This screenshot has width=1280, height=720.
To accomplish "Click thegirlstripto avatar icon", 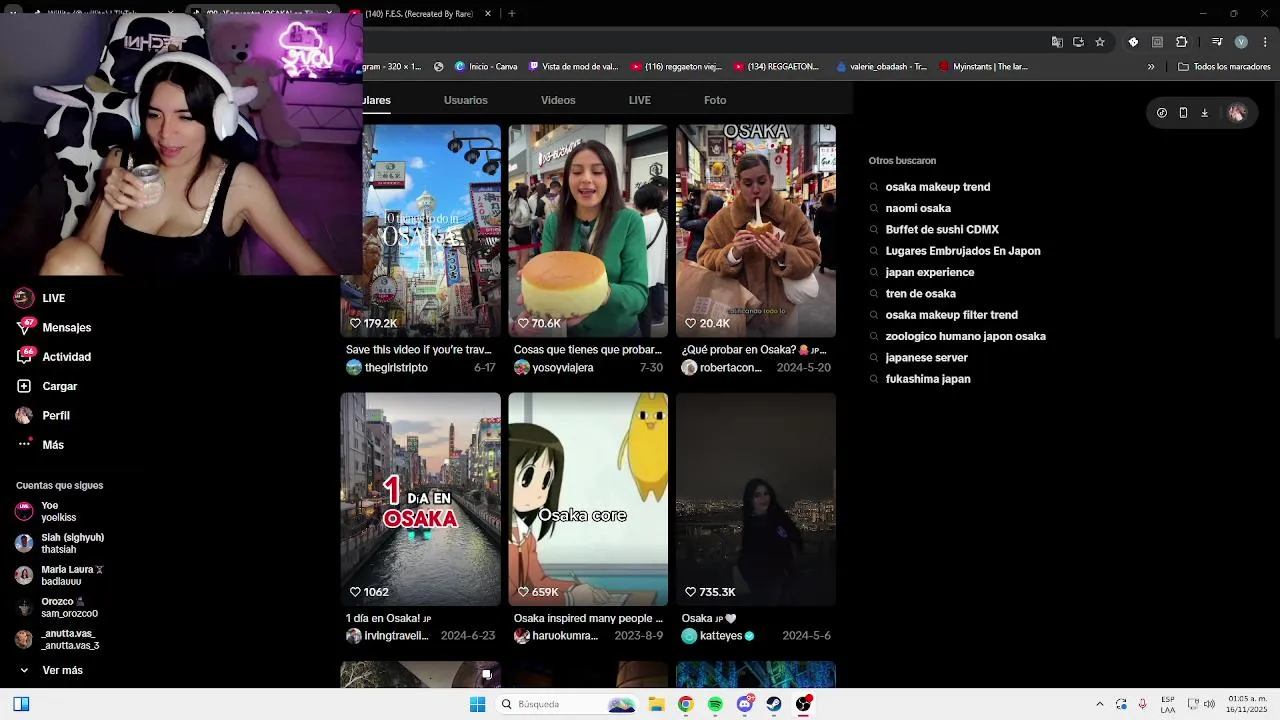I will (x=353, y=368).
